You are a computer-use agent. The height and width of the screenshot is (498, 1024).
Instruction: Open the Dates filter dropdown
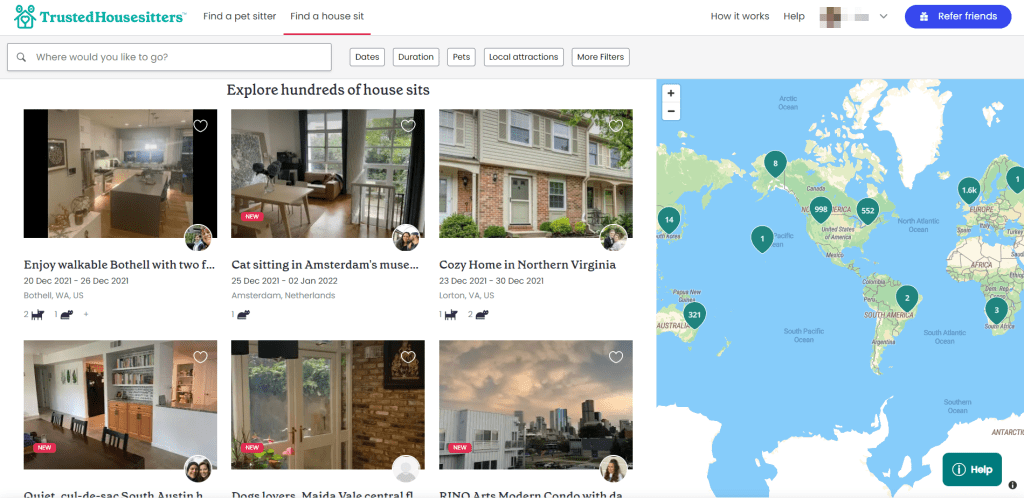coord(367,57)
